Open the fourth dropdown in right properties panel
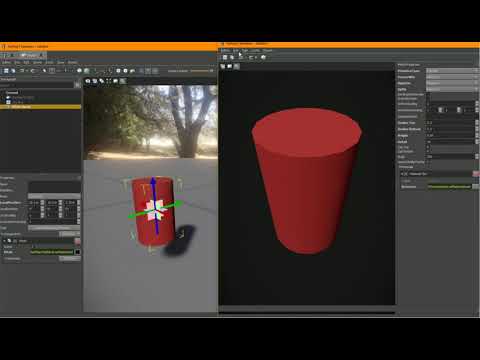The height and width of the screenshot is (360, 480). pos(452,89)
